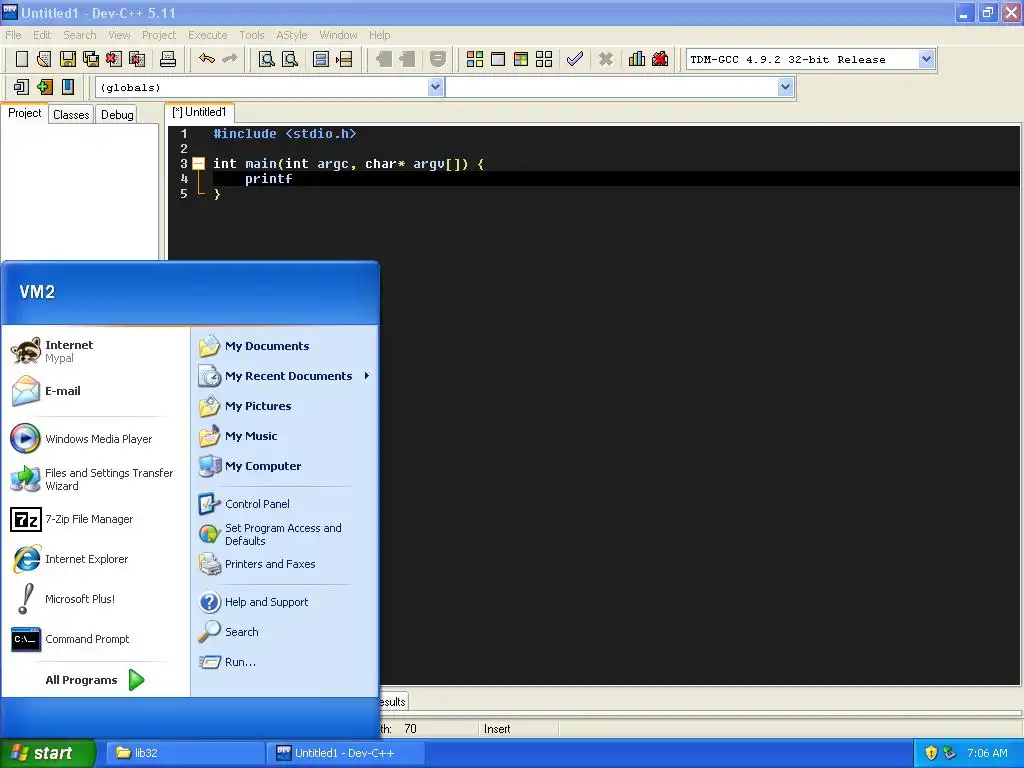Screen dimensions: 1024x768
Task: Click the Rebuild All toolbar icon
Action: [x=544, y=59]
